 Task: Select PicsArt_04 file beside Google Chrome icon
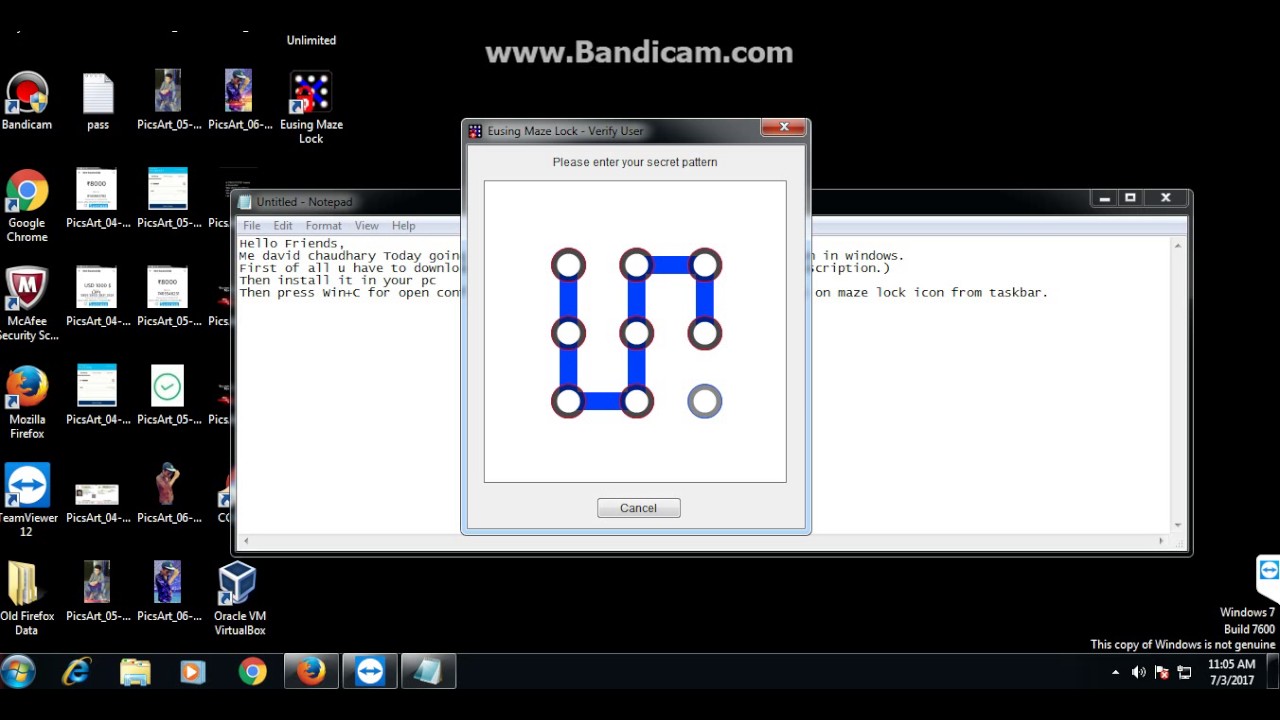(98, 199)
